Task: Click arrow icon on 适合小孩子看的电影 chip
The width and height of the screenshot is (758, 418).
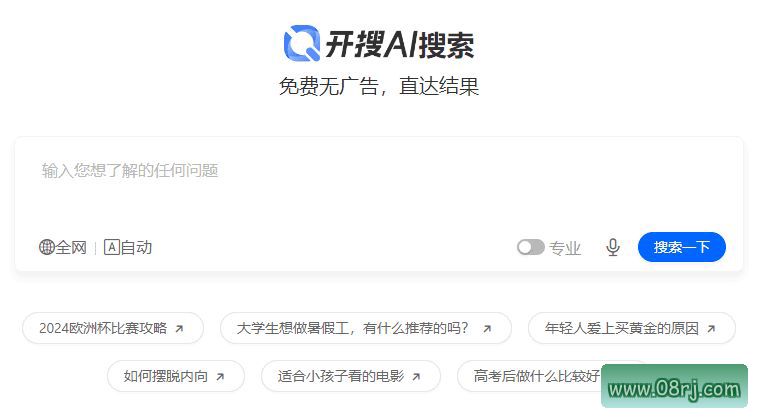Action: click(x=416, y=376)
